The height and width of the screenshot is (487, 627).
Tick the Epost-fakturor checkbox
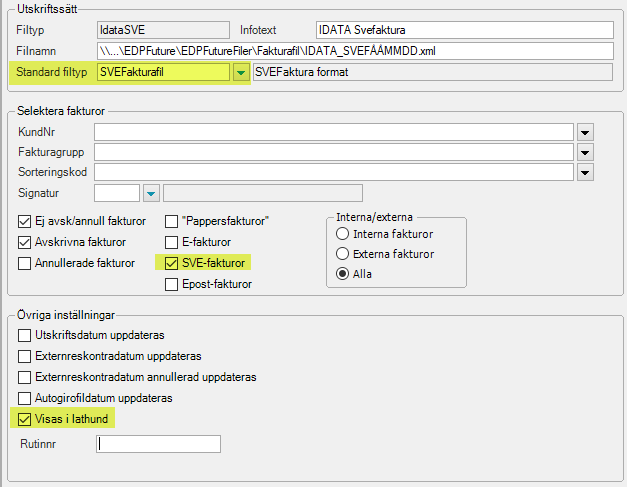(x=172, y=284)
